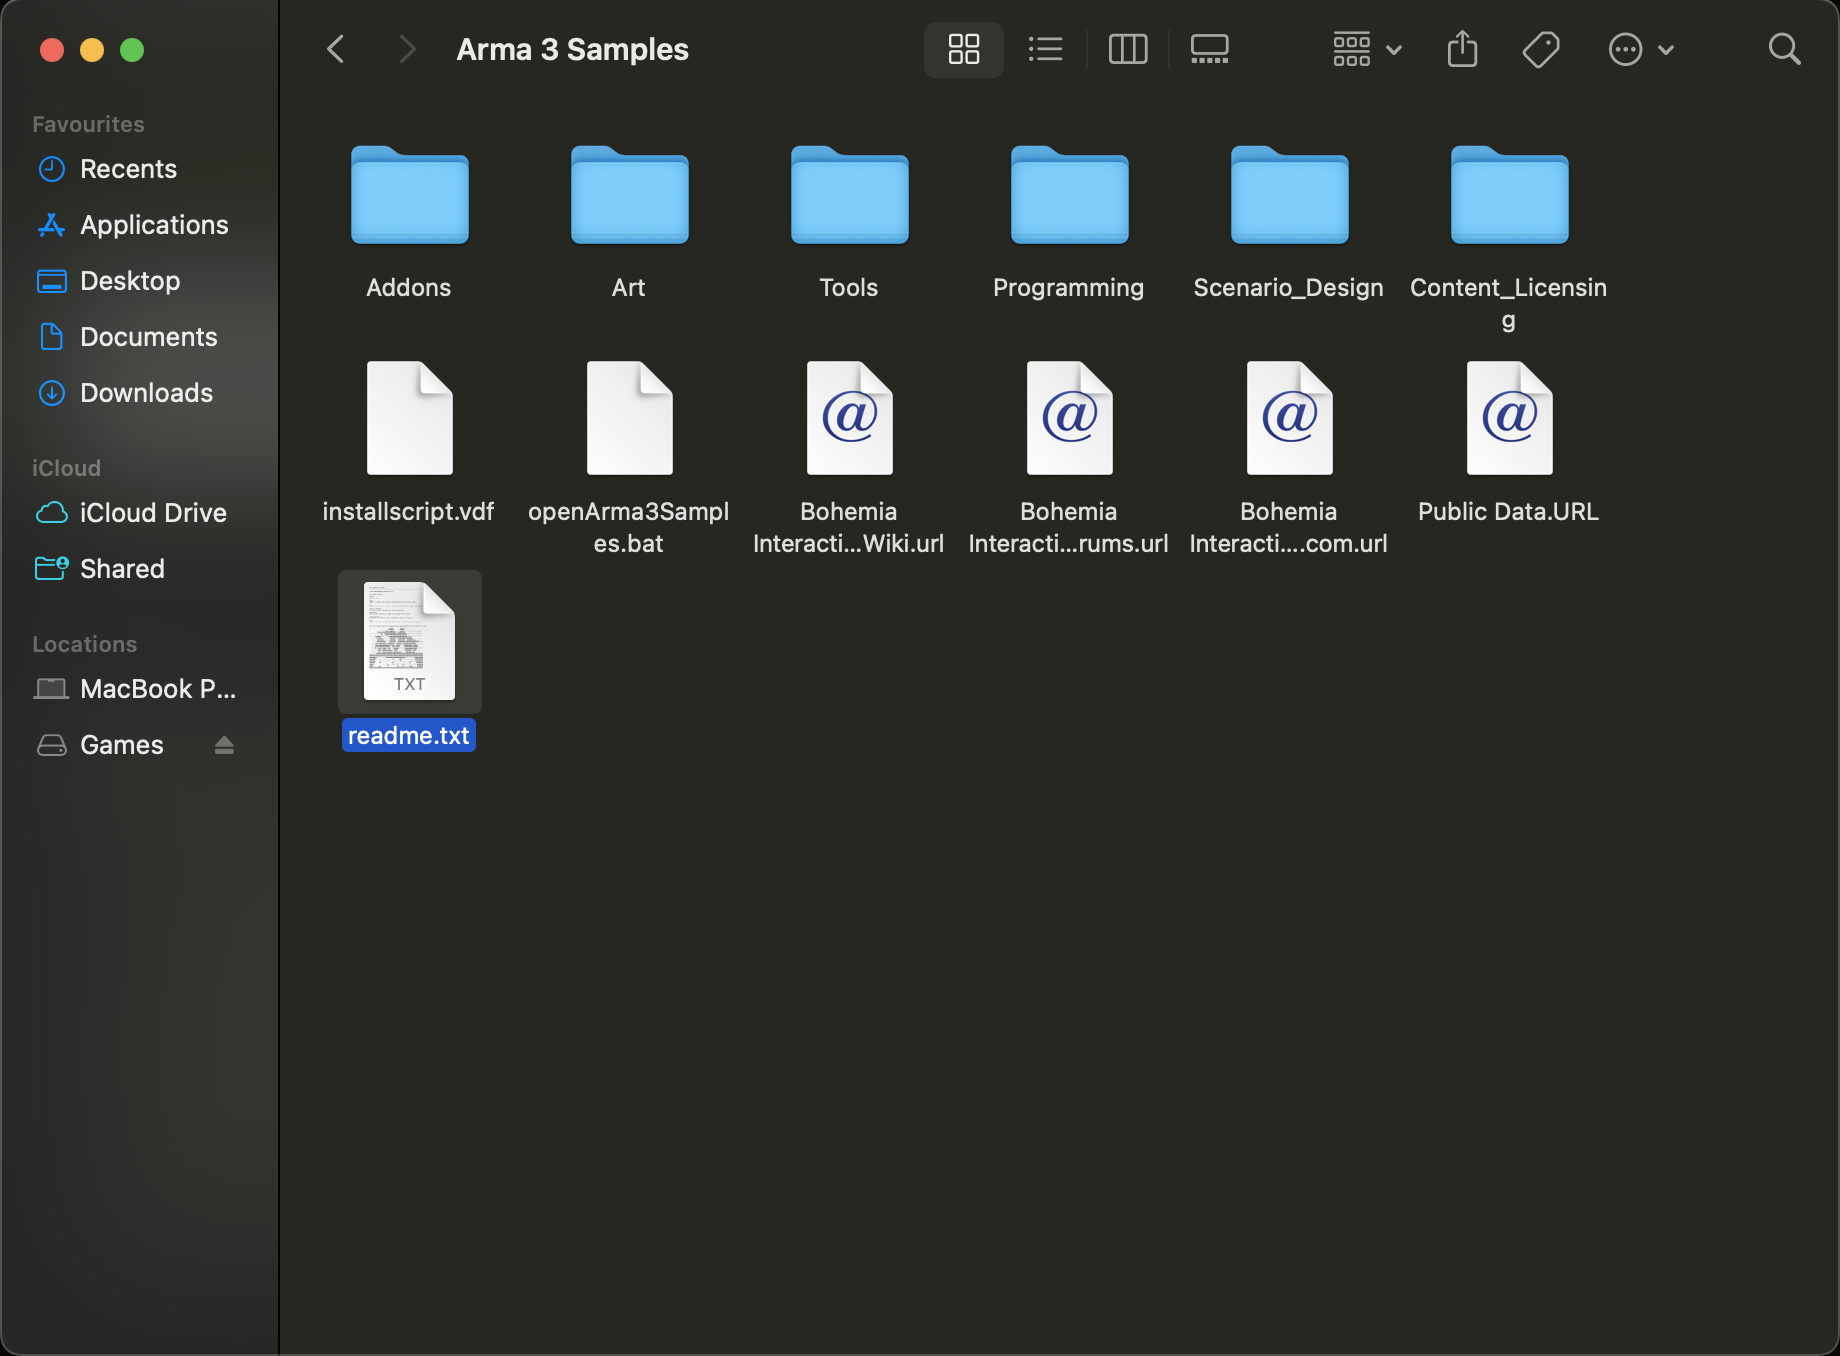Switch to column view
This screenshot has height=1356, width=1840.
tap(1128, 49)
